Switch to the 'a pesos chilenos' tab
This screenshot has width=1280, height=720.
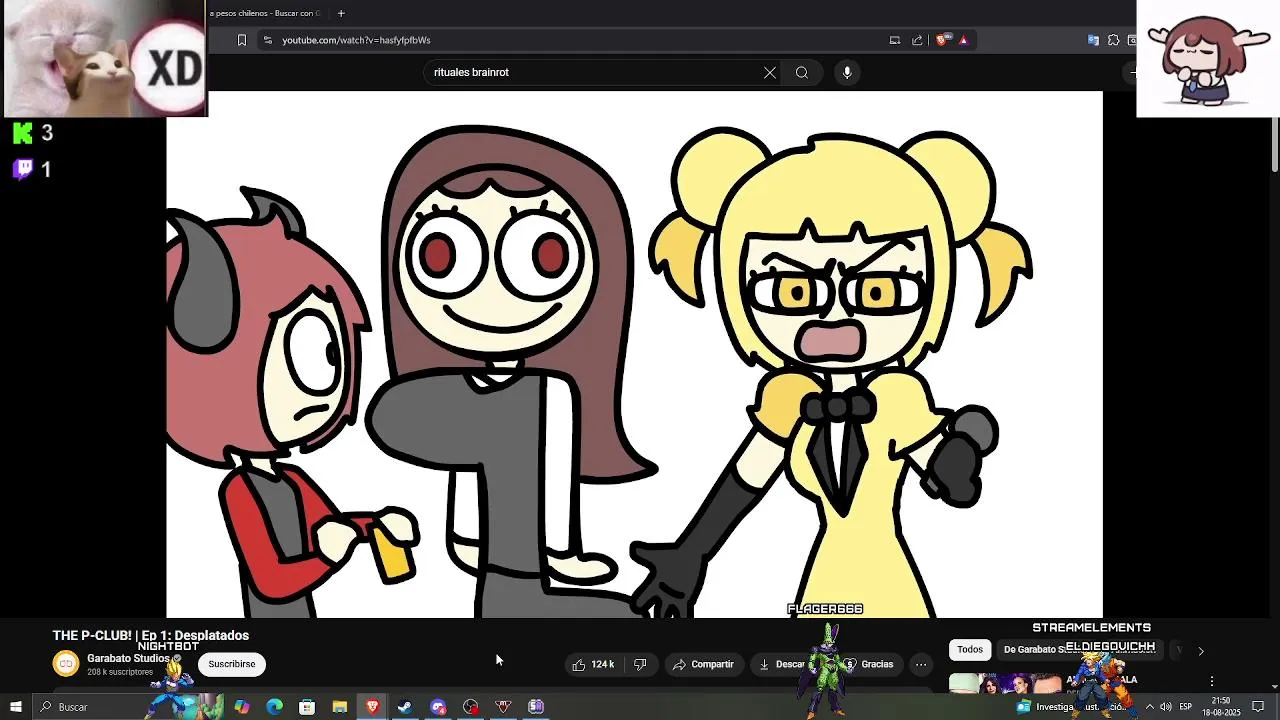264,13
